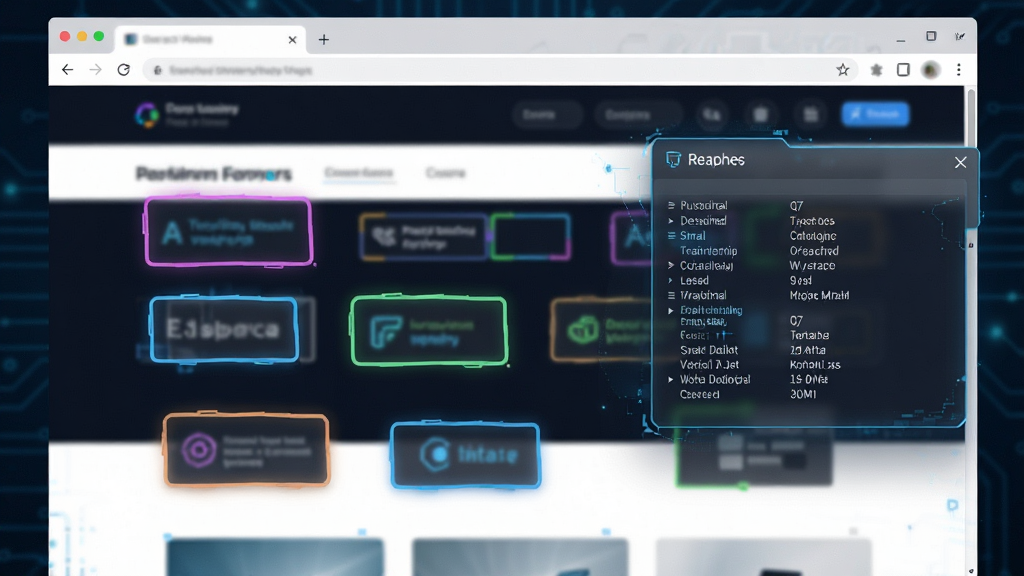Select the underlined tab next to the page heading
This screenshot has width=1024, height=576.
pos(359,173)
